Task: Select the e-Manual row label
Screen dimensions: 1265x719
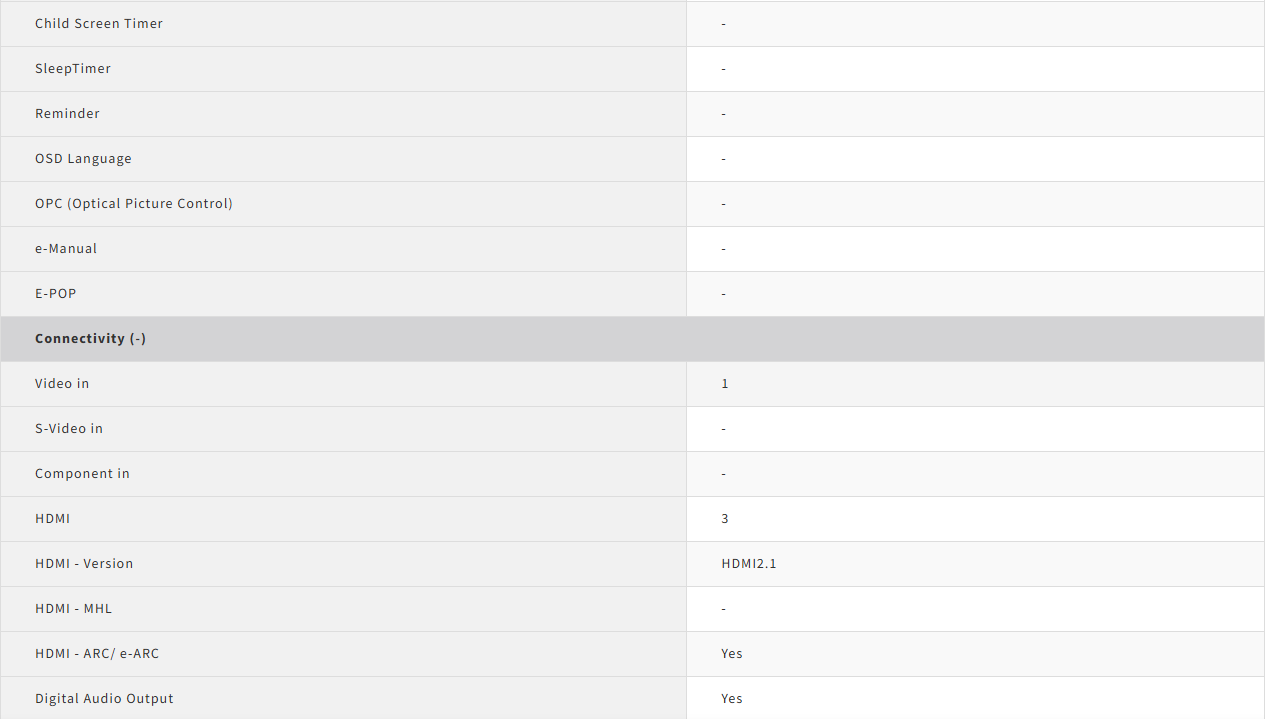Action: pyautogui.click(x=66, y=249)
